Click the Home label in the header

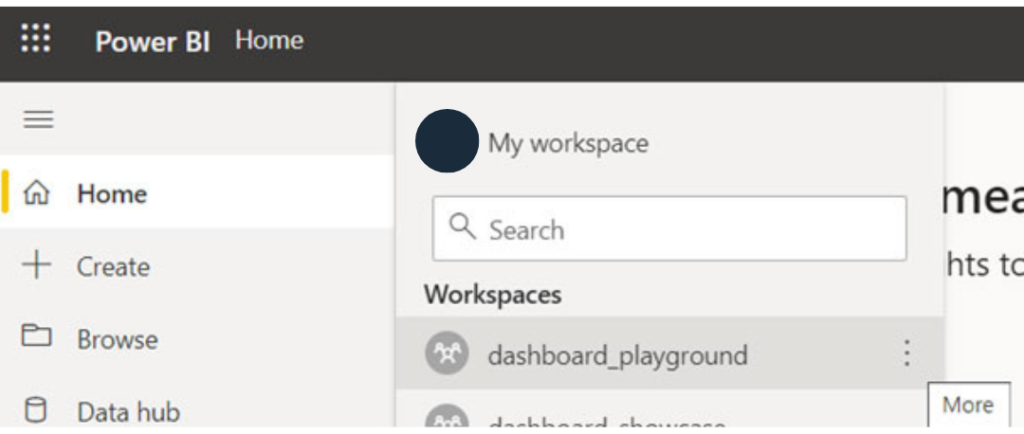coord(269,41)
